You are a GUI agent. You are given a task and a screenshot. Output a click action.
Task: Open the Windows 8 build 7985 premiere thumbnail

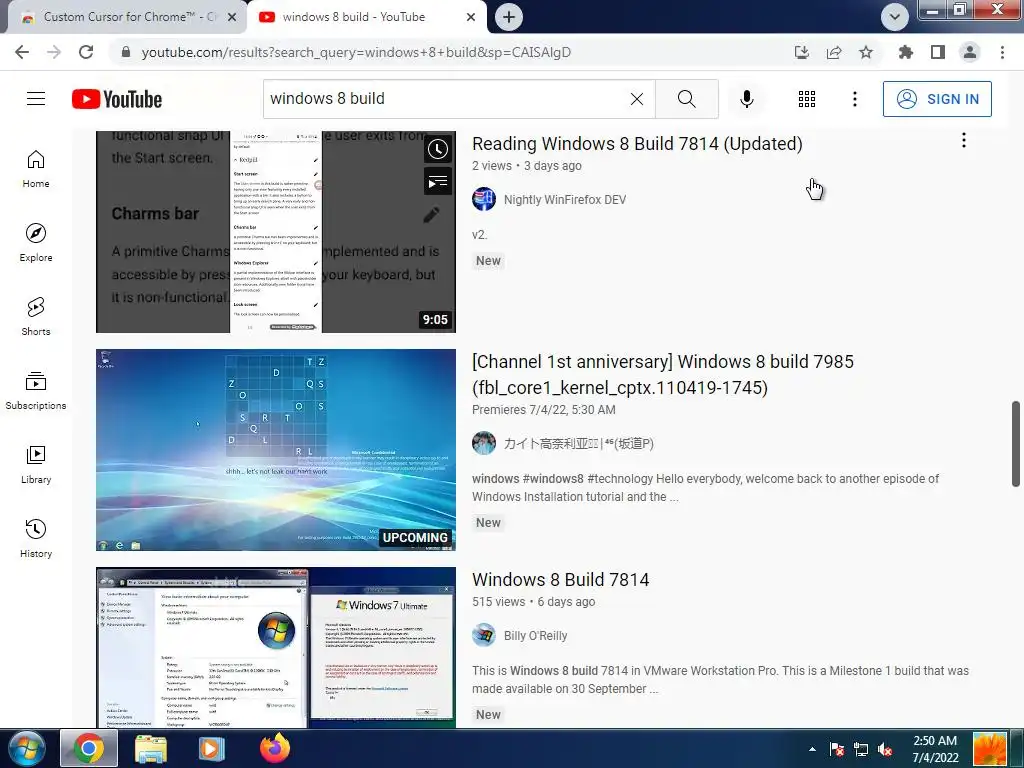[x=276, y=450]
